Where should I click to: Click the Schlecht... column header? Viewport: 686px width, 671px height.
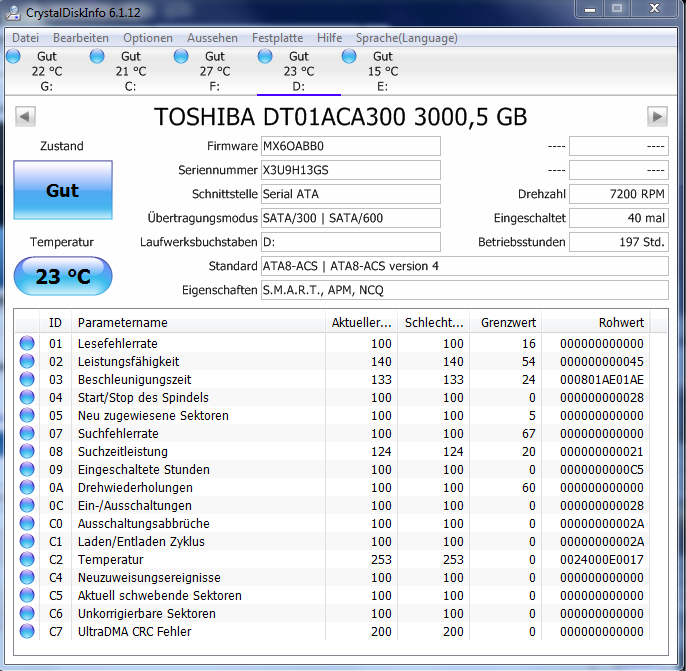[x=434, y=323]
